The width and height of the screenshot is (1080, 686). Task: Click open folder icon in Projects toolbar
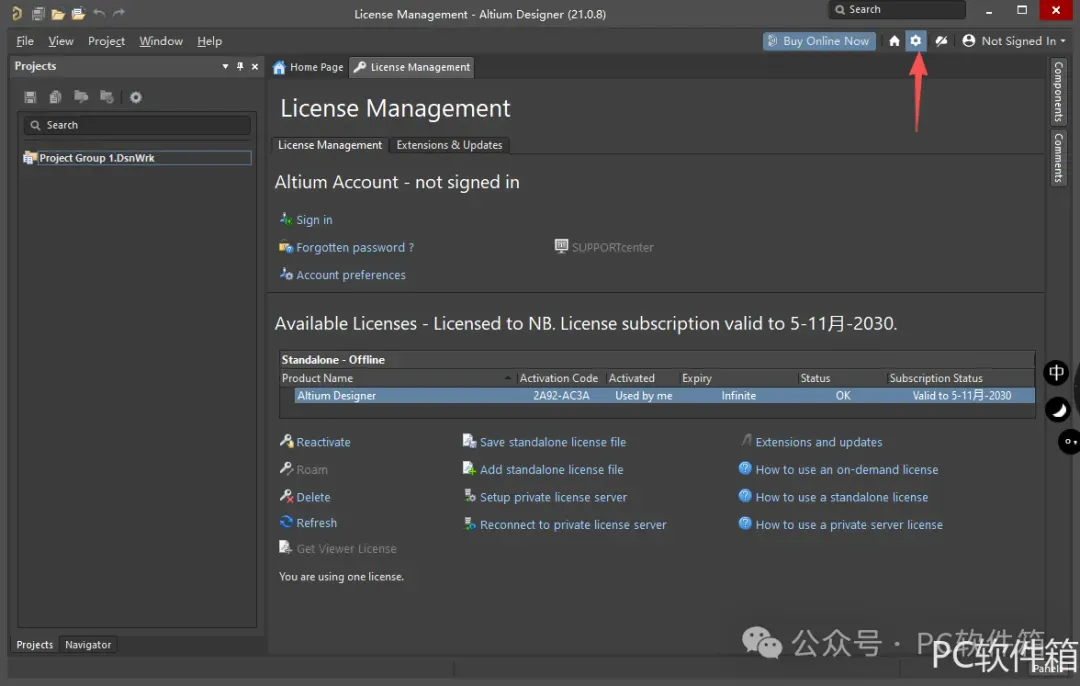coord(81,96)
